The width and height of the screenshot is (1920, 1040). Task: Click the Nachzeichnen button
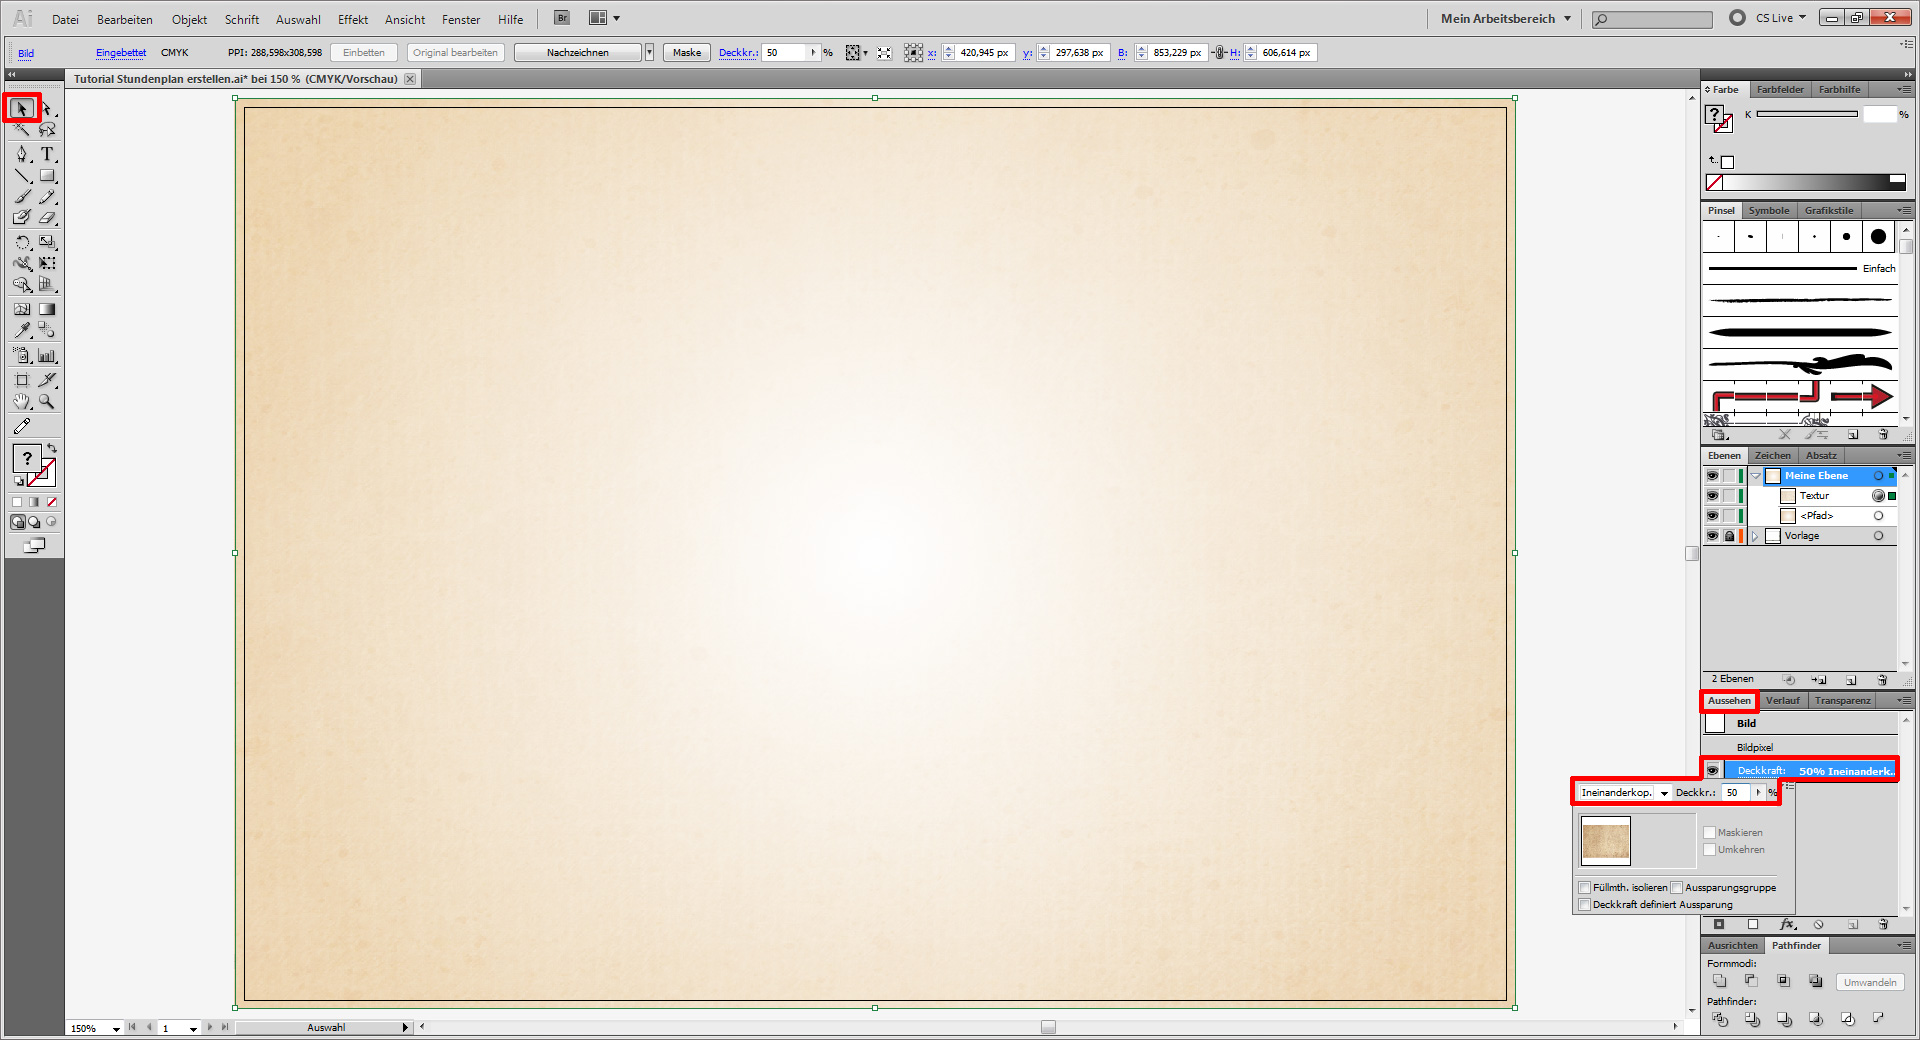(577, 53)
